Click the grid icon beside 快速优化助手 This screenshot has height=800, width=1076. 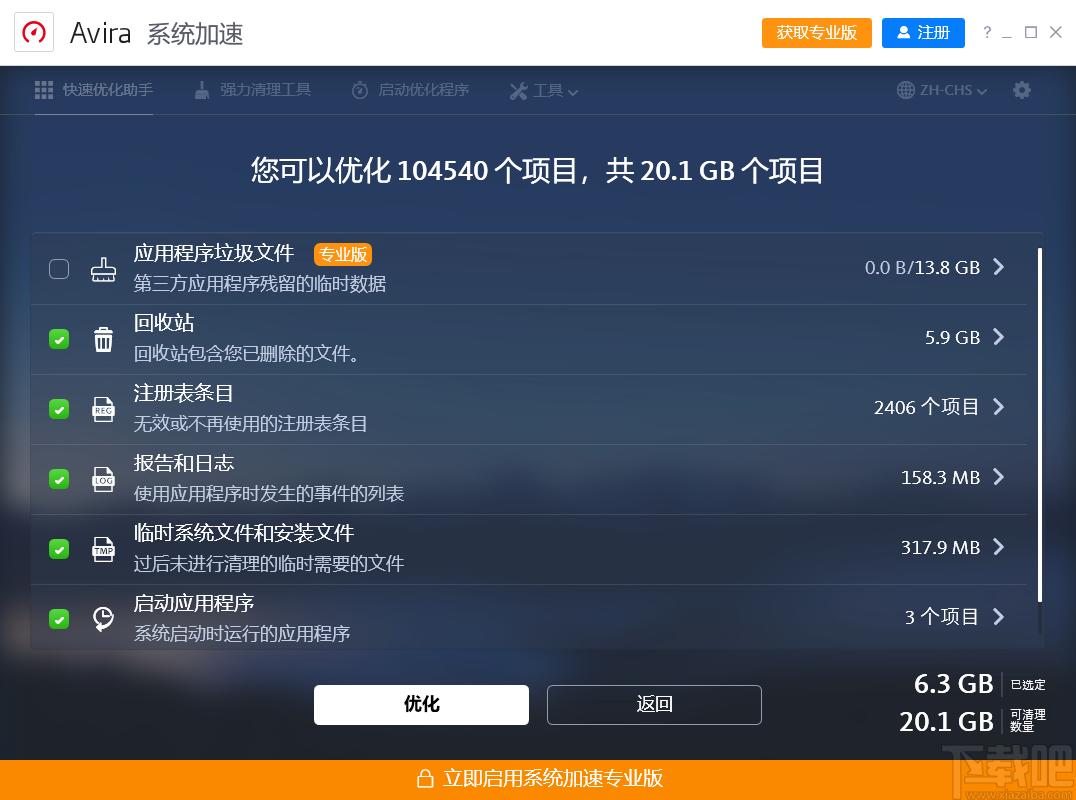click(44, 90)
